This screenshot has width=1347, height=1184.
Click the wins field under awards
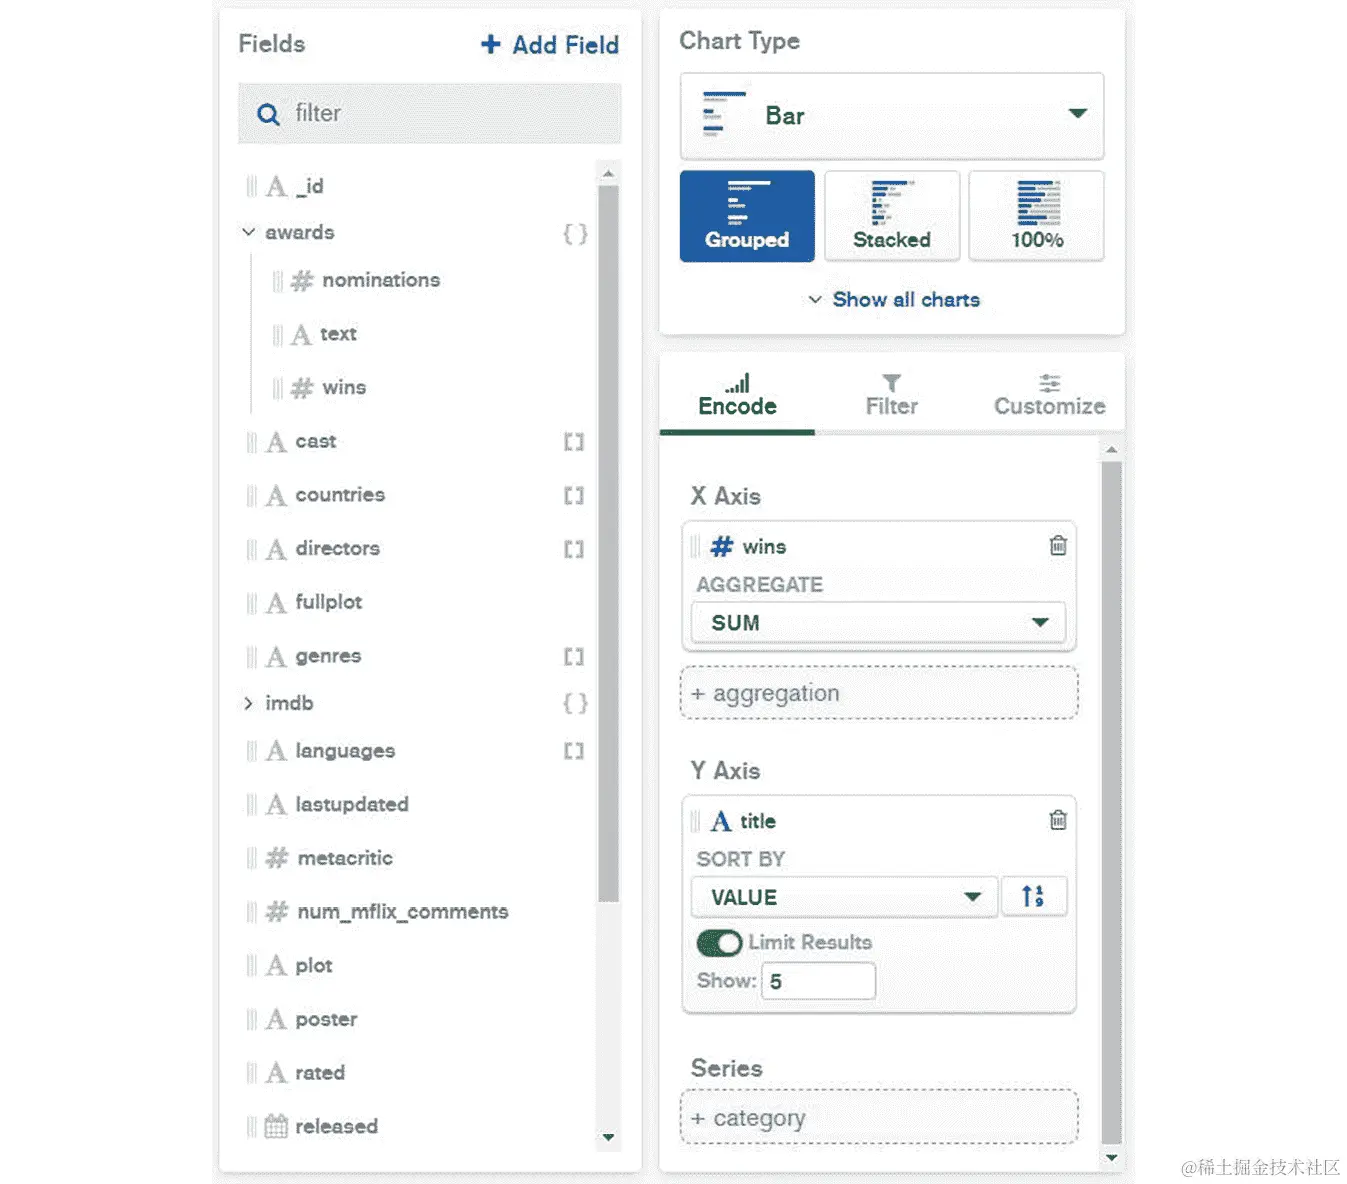[x=344, y=387]
